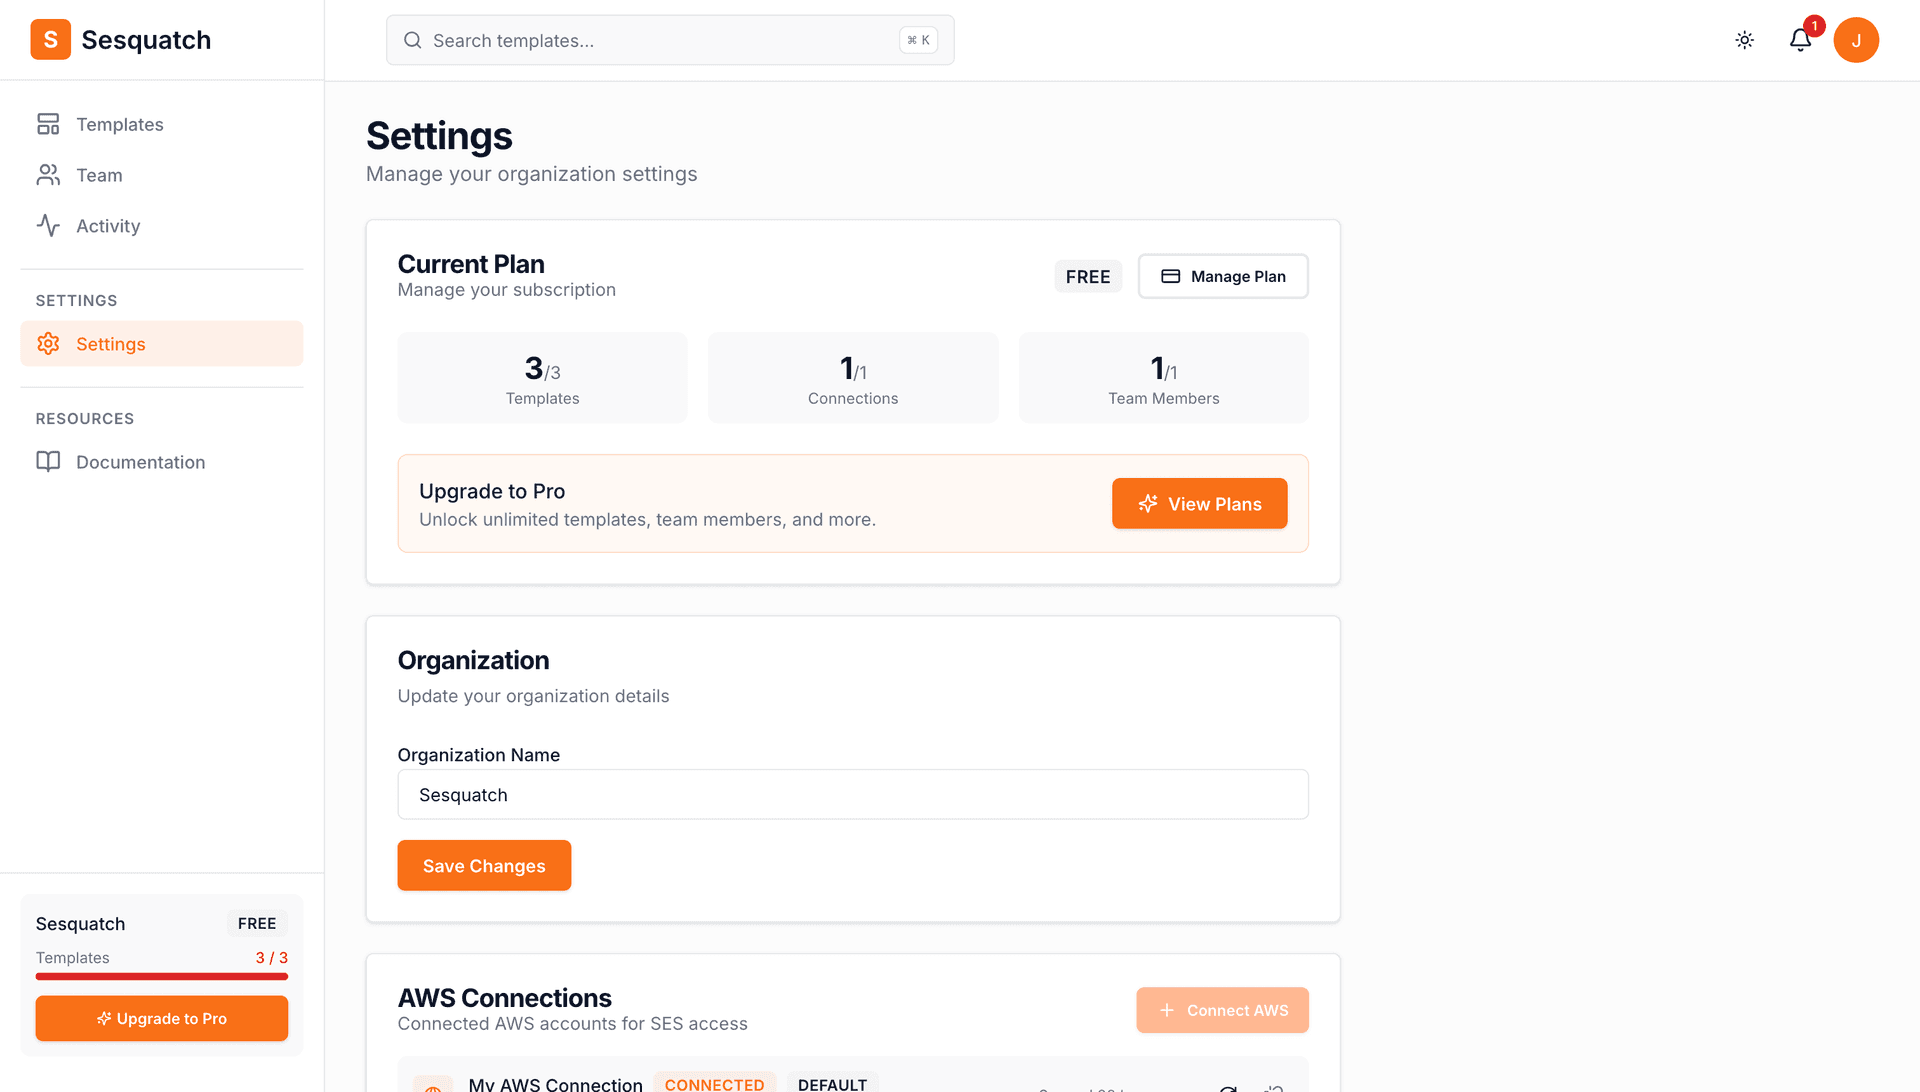
Task: Open the profile menu via avatar J
Action: (1857, 40)
